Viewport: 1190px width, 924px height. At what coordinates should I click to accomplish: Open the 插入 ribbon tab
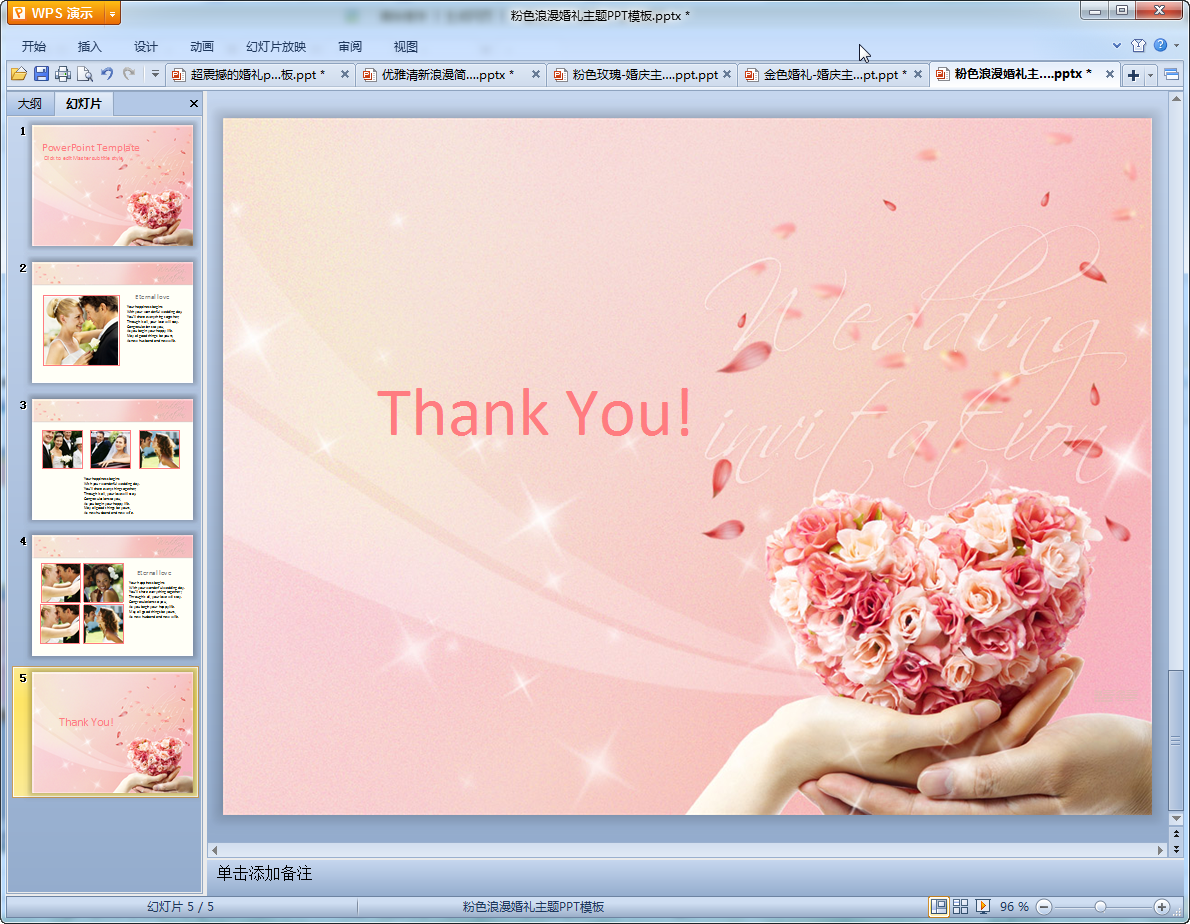coord(89,46)
